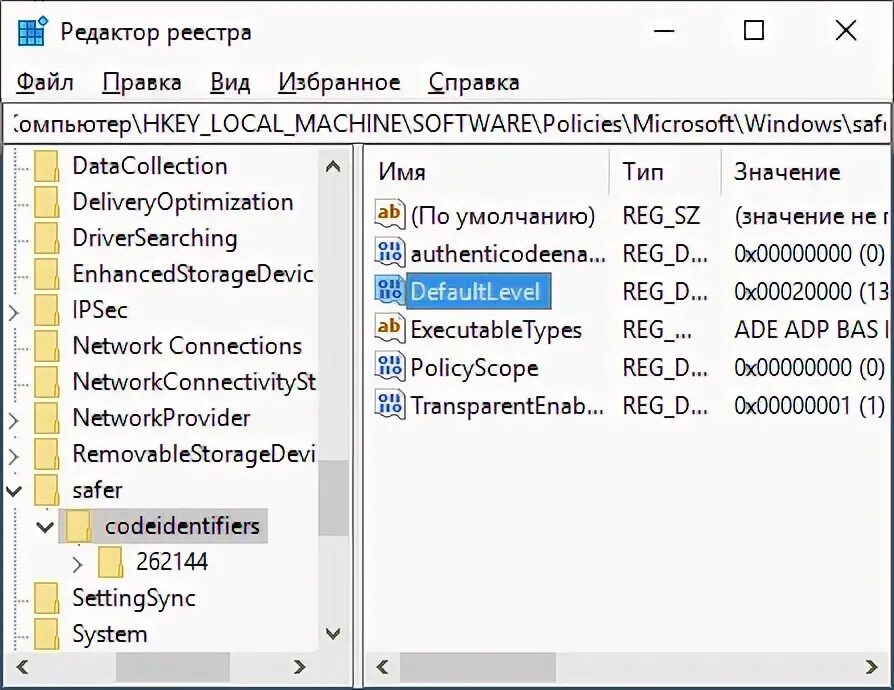This screenshot has height=690, width=894.
Task: Select the TransparentEnab... value name
Action: pyautogui.click(x=506, y=405)
